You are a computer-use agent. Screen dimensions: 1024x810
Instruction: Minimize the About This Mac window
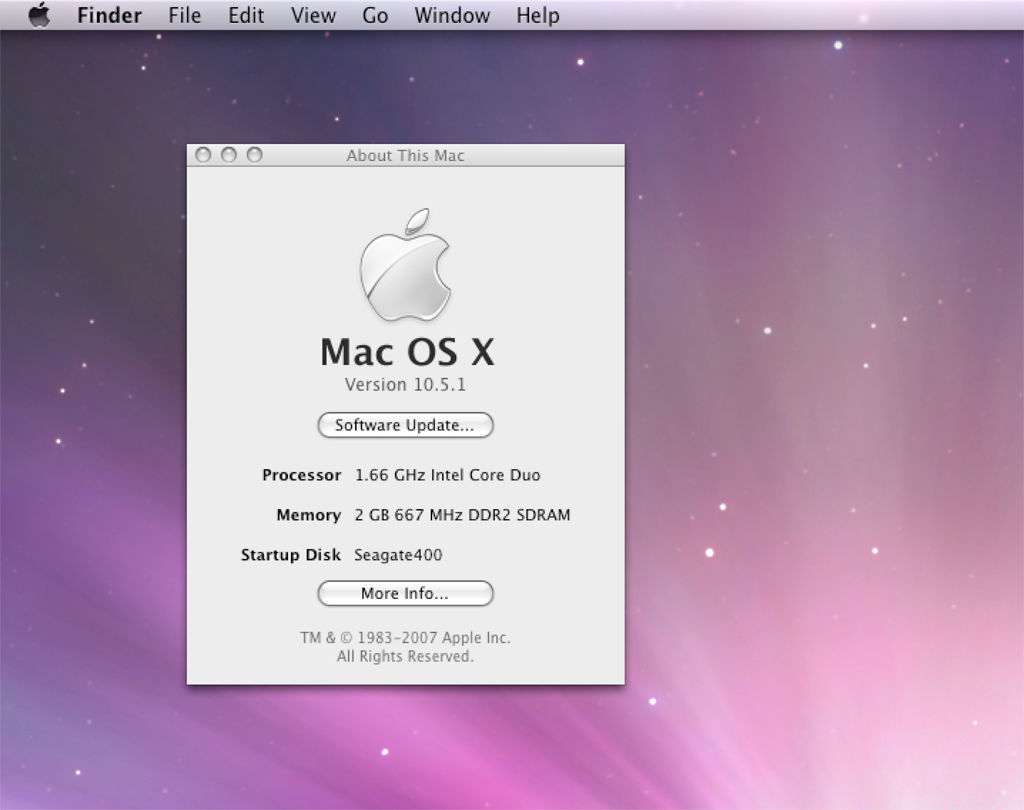pyautogui.click(x=229, y=155)
